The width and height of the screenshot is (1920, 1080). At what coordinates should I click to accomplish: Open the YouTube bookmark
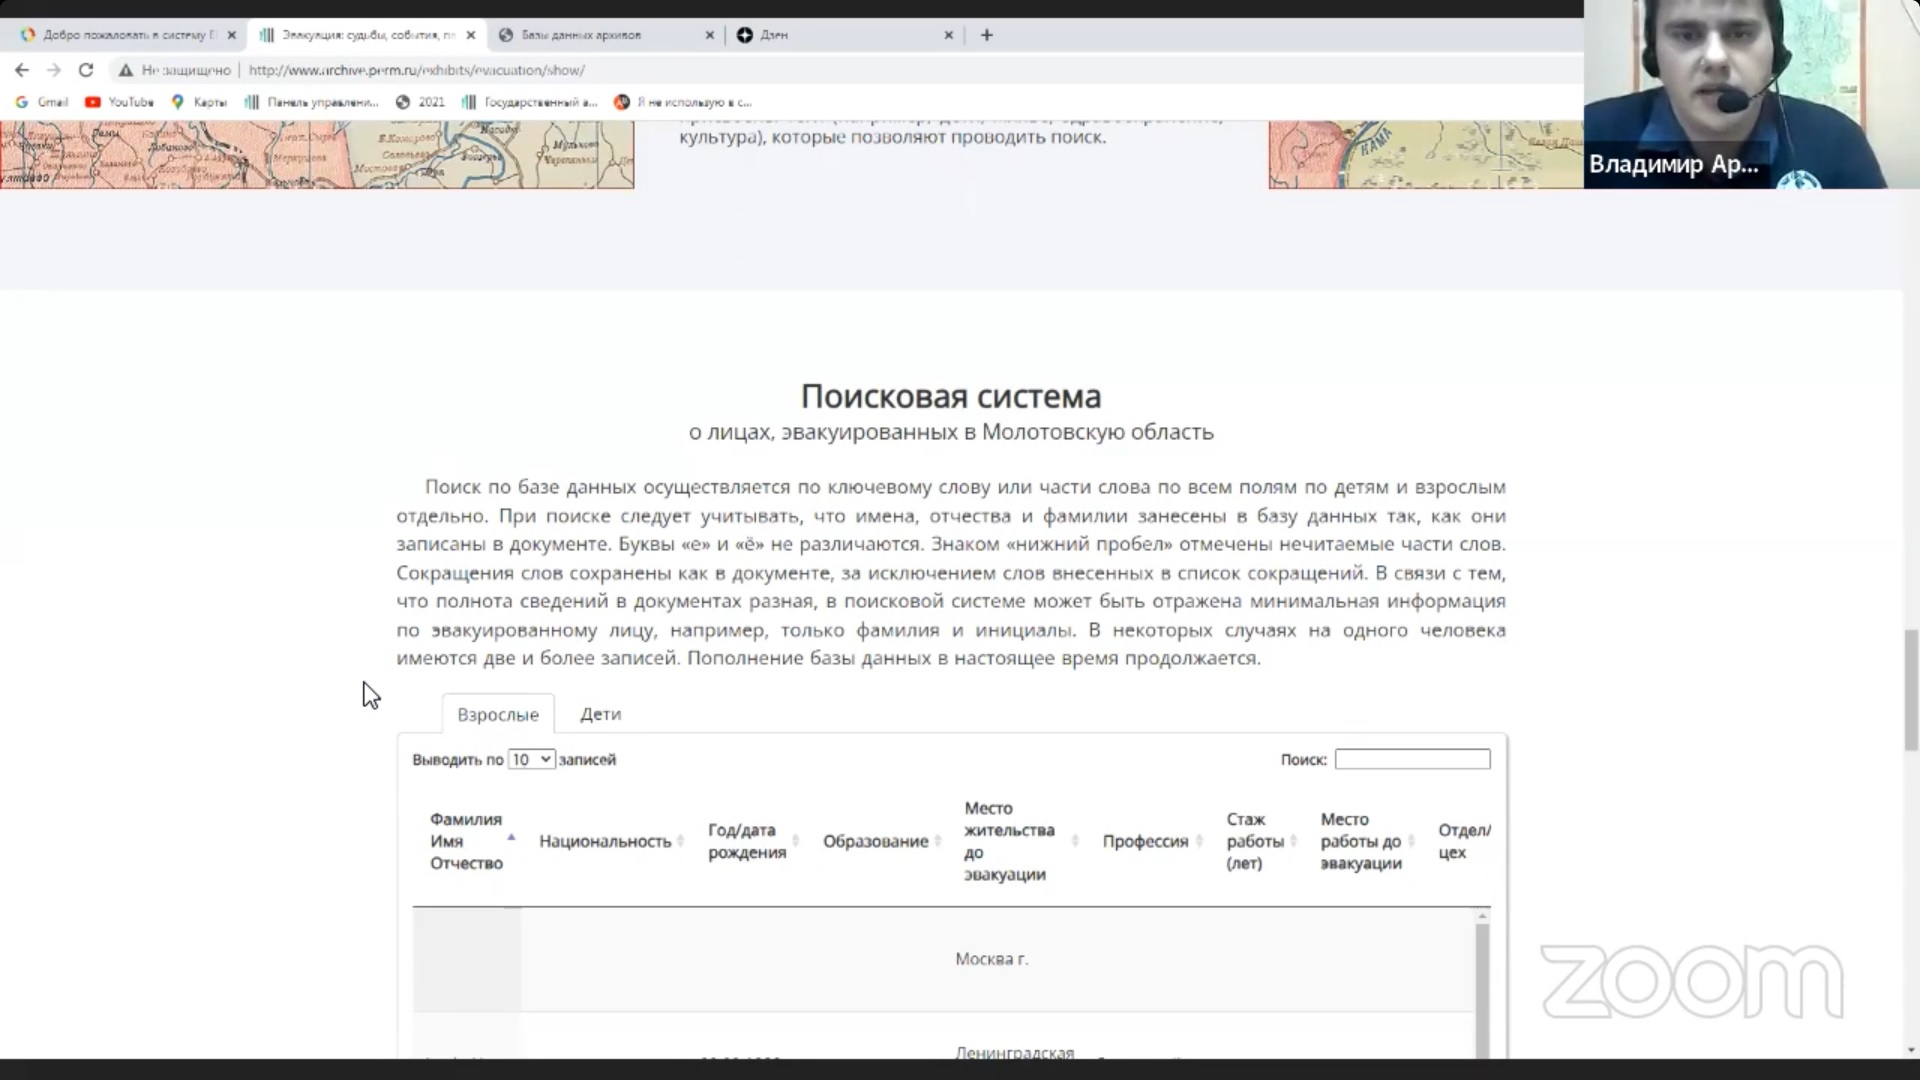click(x=120, y=102)
